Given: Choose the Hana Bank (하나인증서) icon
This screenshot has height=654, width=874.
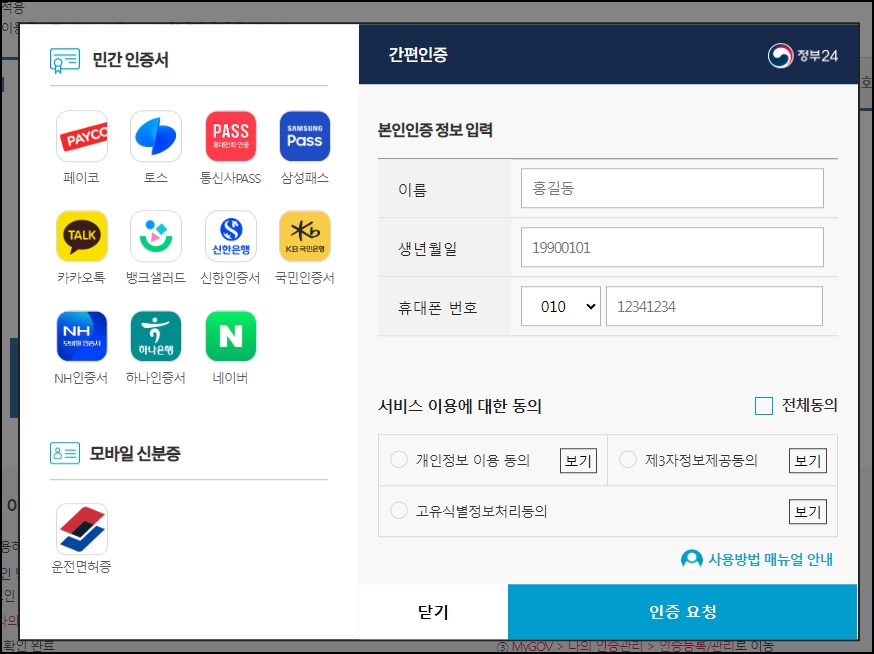Looking at the screenshot, I should click(156, 336).
